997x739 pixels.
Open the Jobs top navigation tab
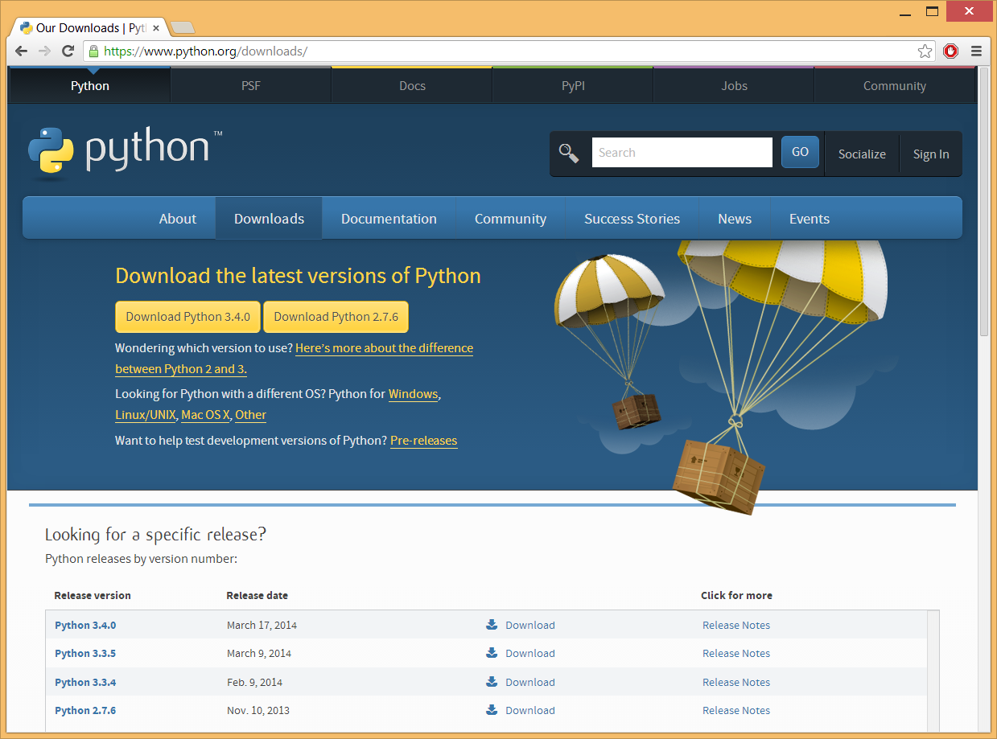point(734,86)
